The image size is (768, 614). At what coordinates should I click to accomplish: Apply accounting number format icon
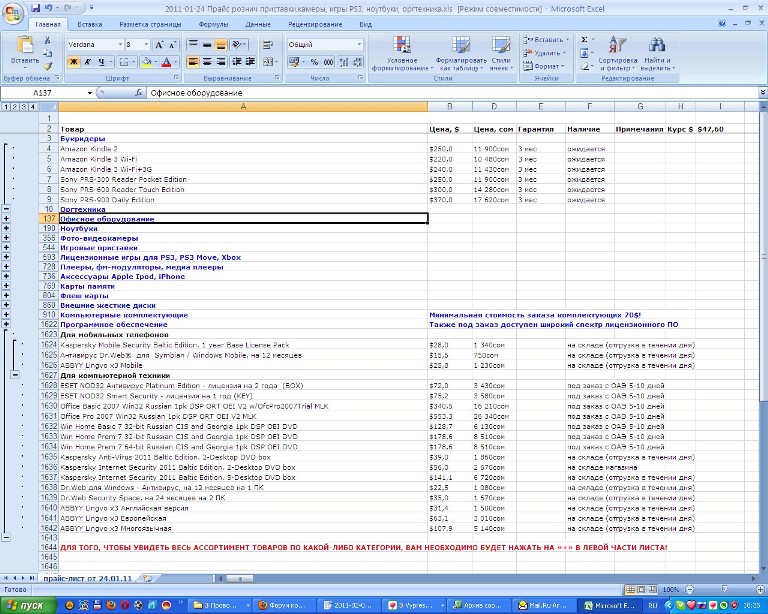[x=293, y=62]
